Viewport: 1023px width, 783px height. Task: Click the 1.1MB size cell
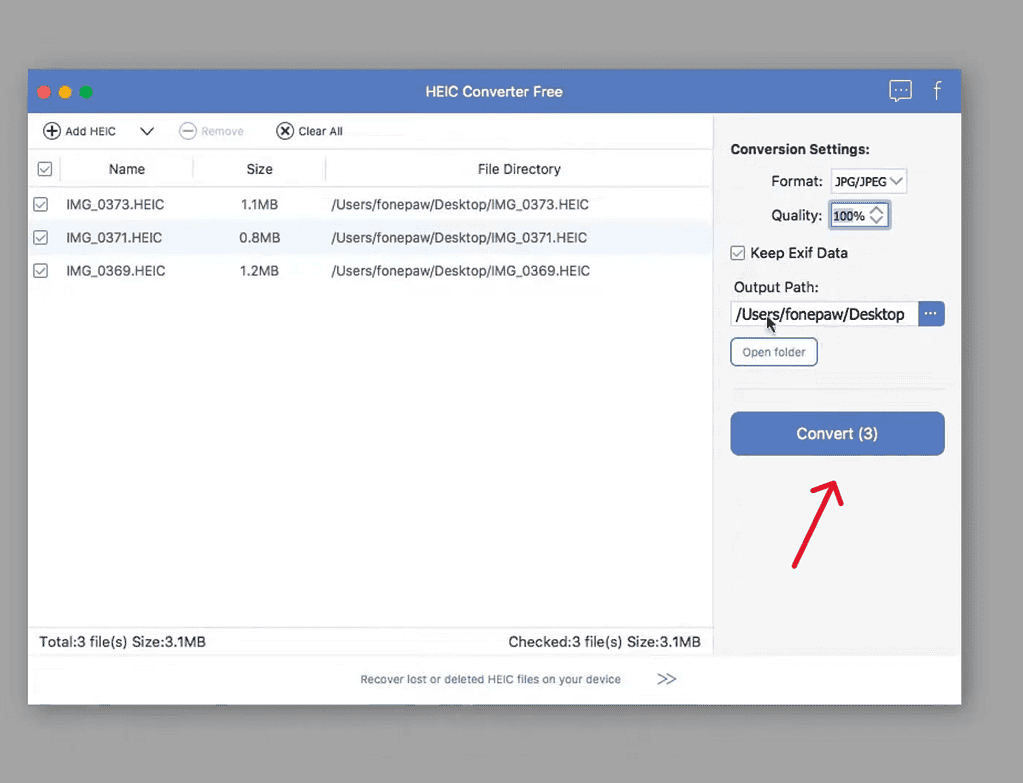click(x=260, y=204)
